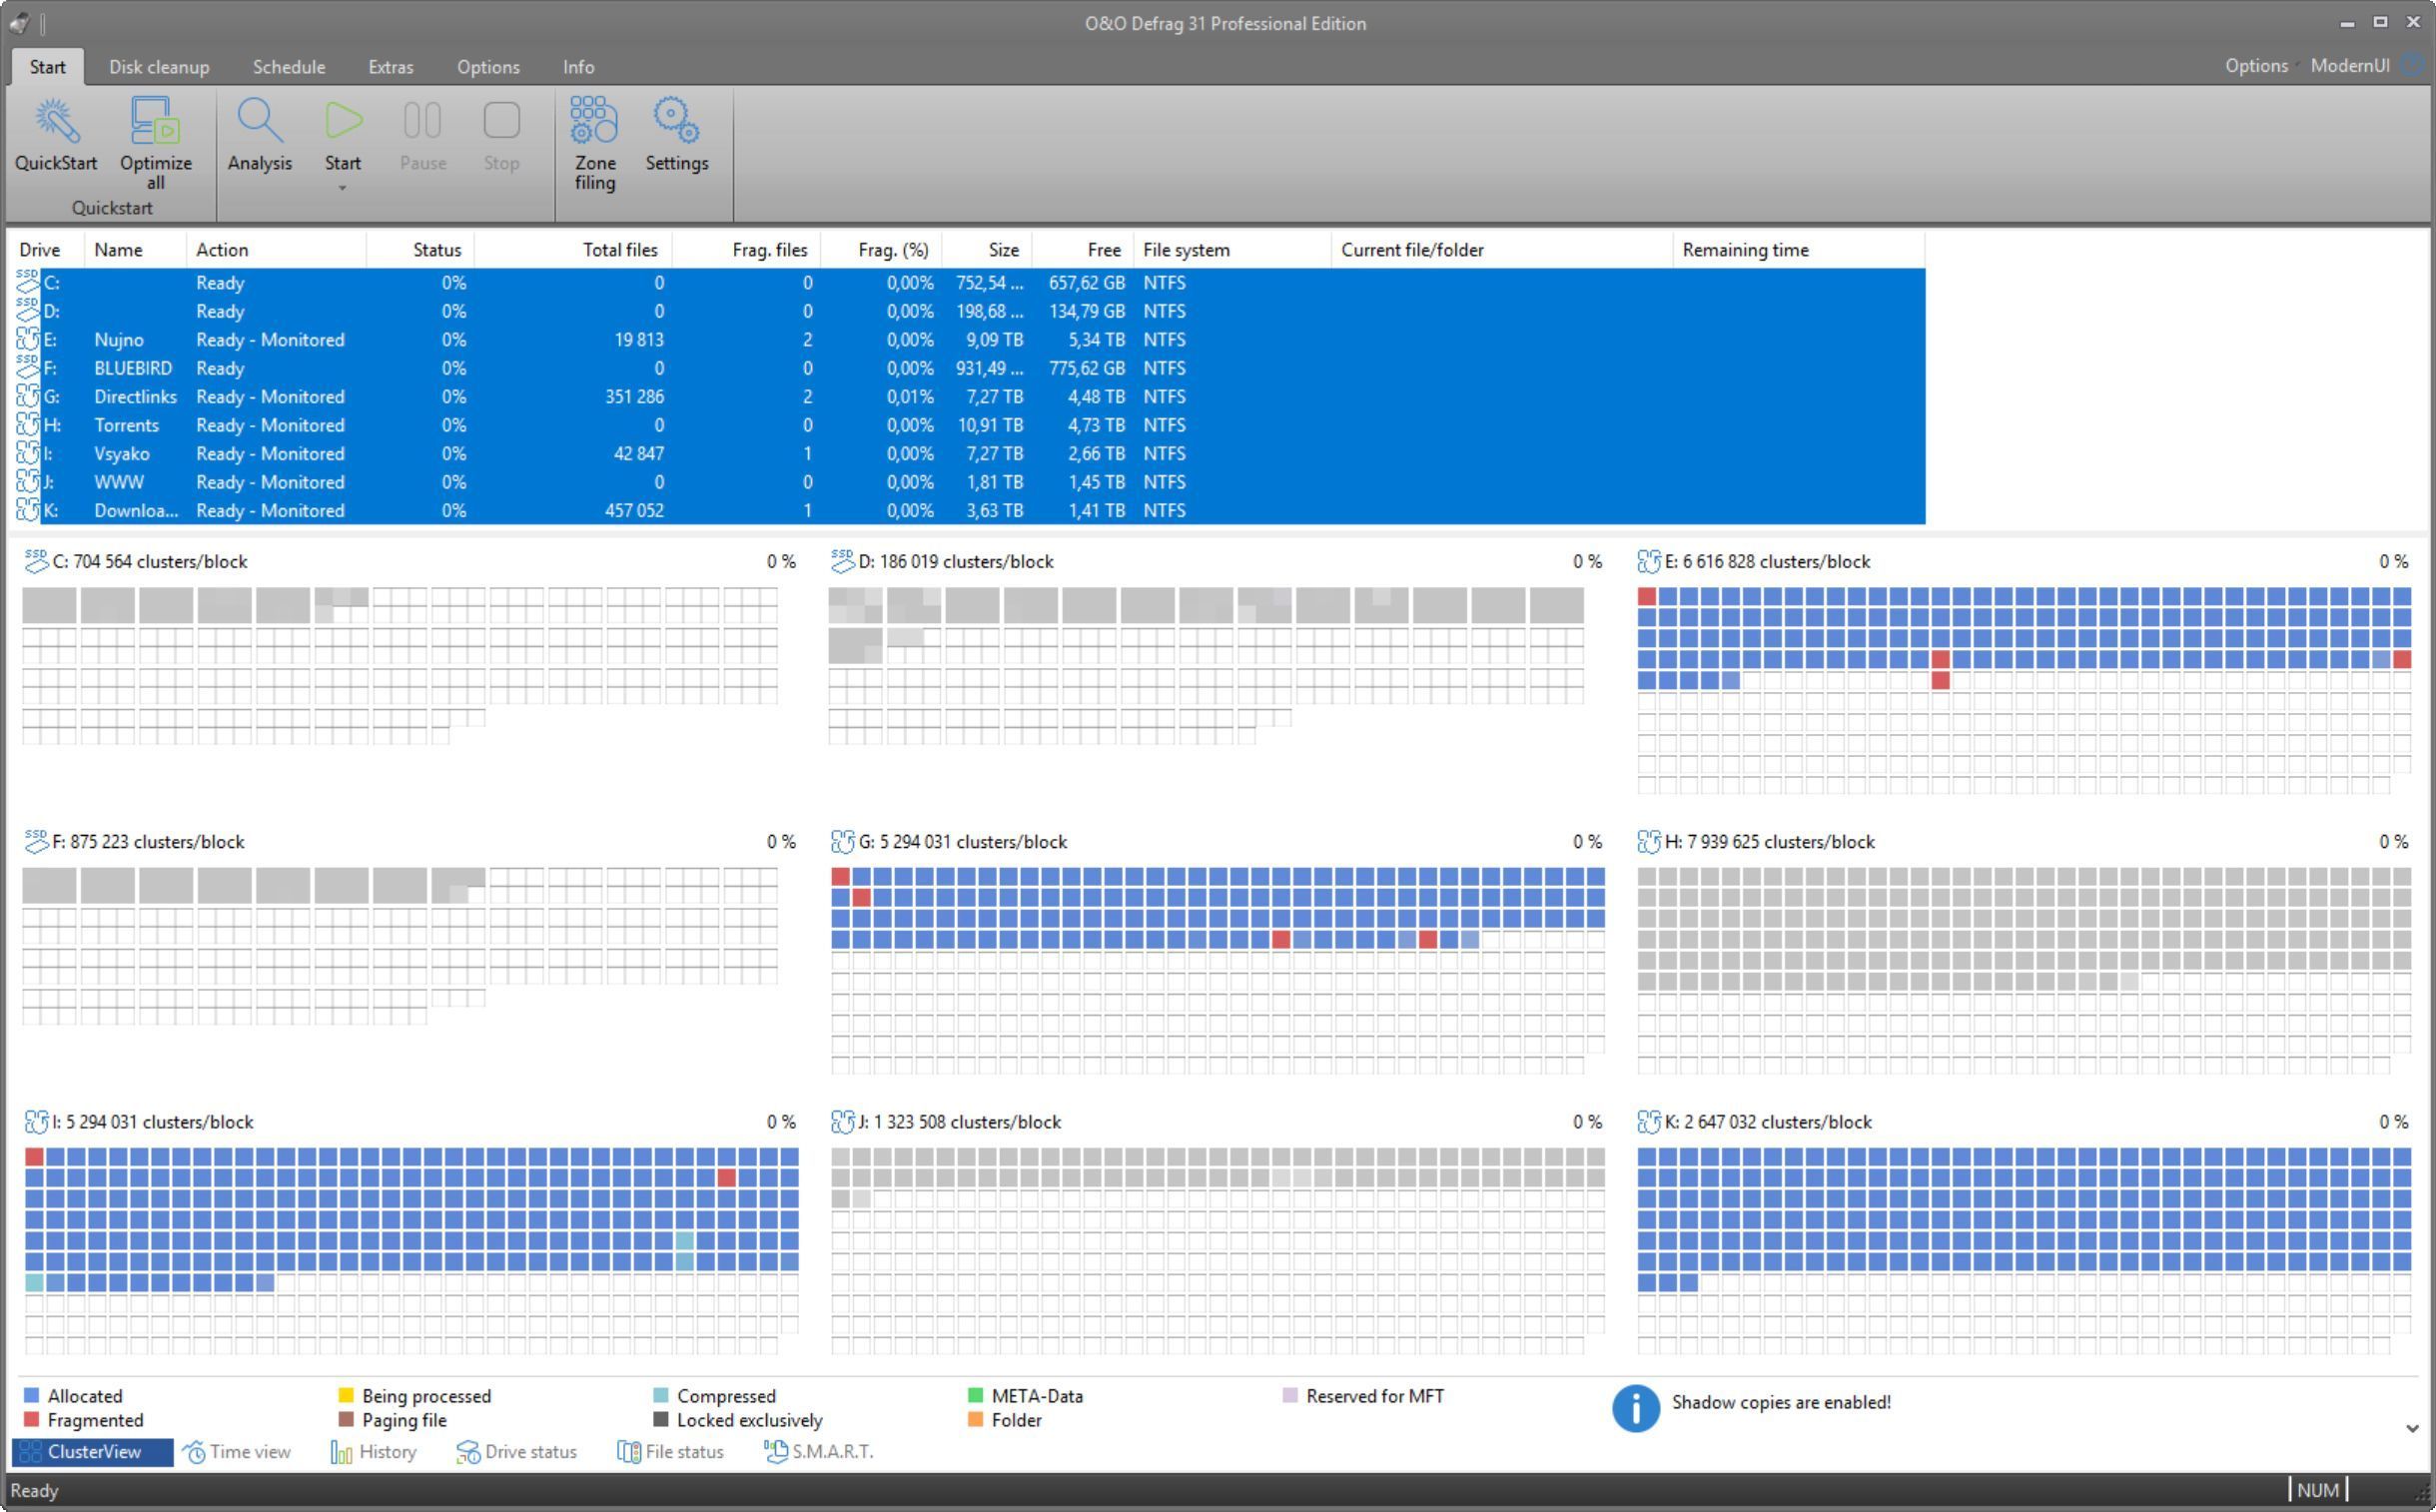Click the Being processed yellow legend swatch

click(x=346, y=1396)
